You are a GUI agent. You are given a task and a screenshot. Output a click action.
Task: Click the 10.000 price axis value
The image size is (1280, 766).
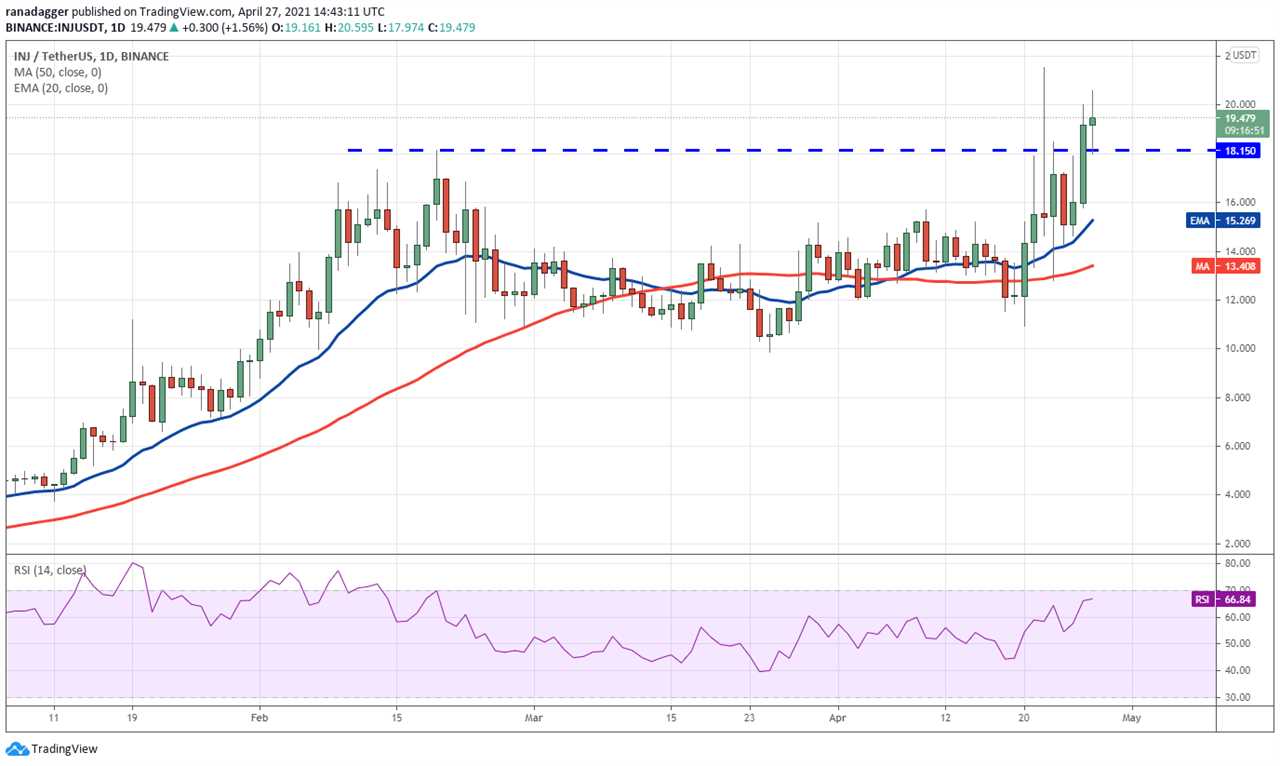tap(1241, 349)
